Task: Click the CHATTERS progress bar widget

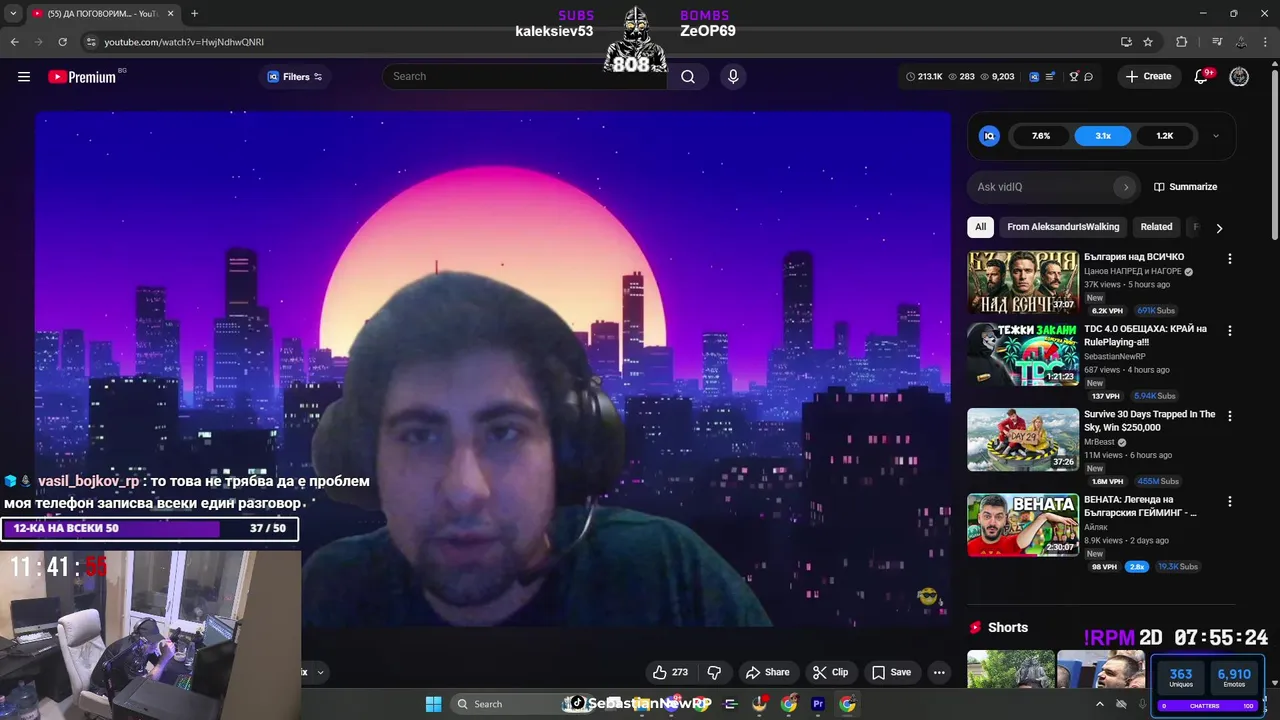Action: 1207,706
